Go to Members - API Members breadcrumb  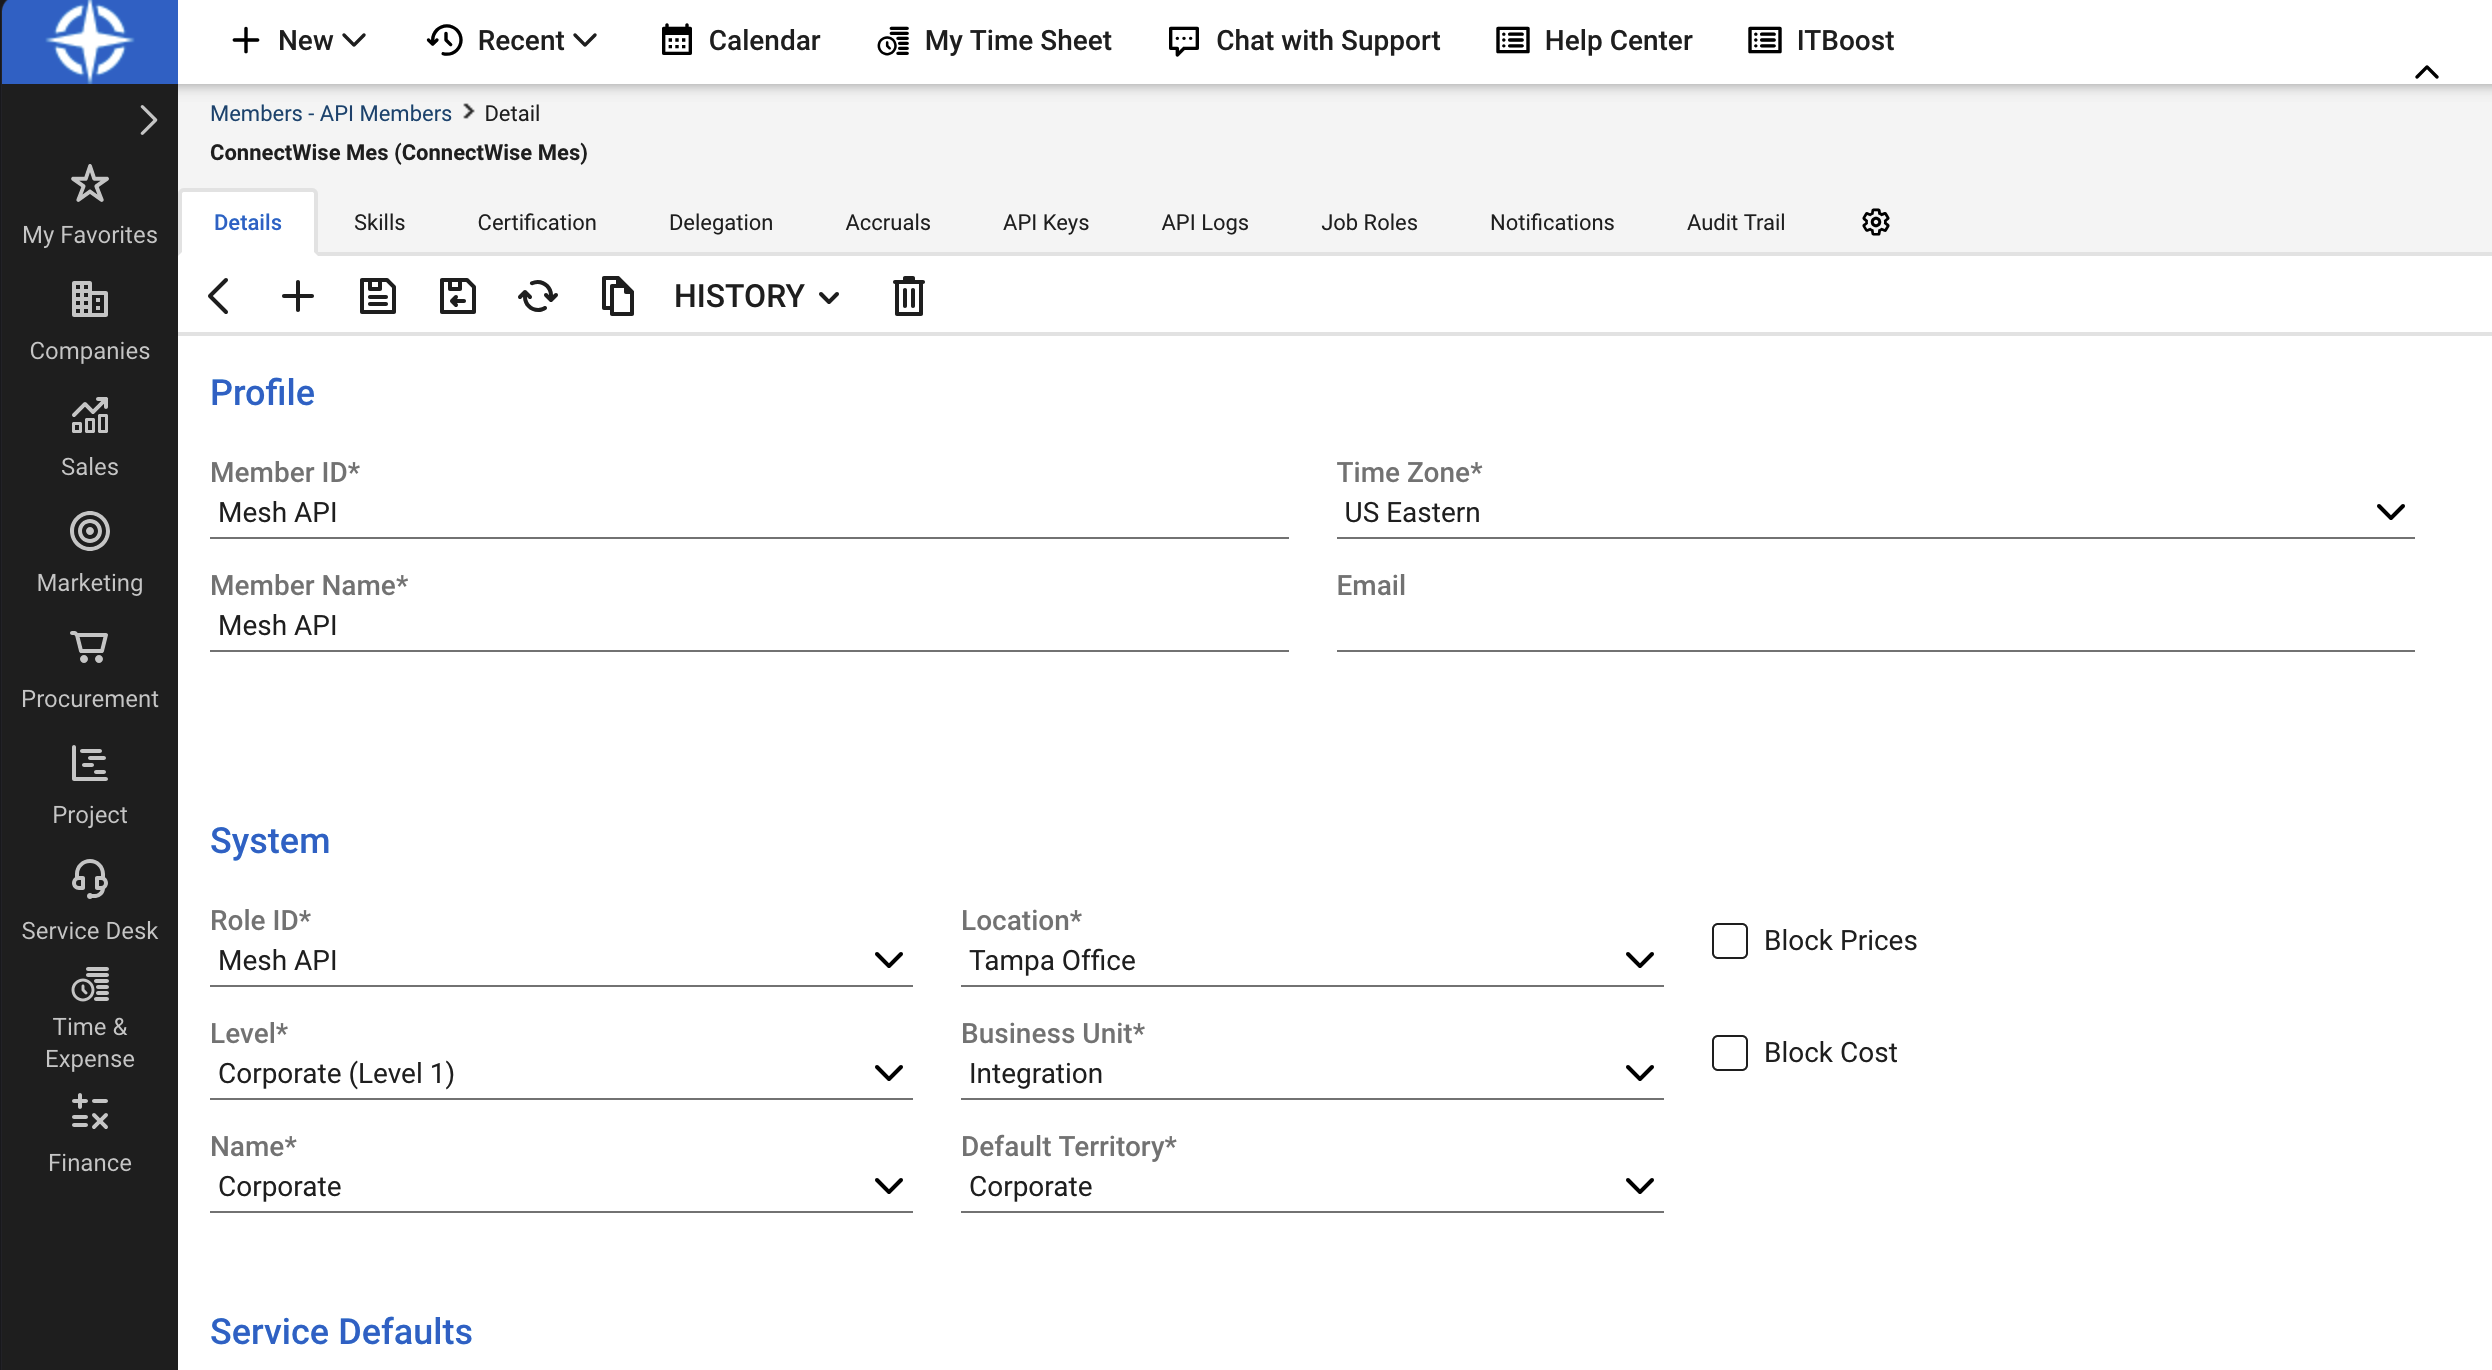click(331, 114)
